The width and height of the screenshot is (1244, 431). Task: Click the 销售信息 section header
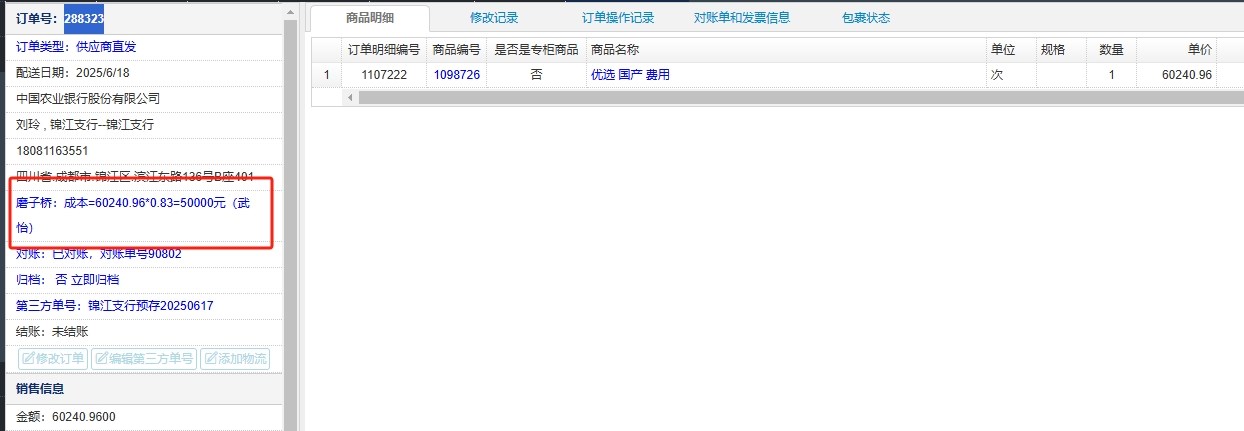click(x=142, y=388)
